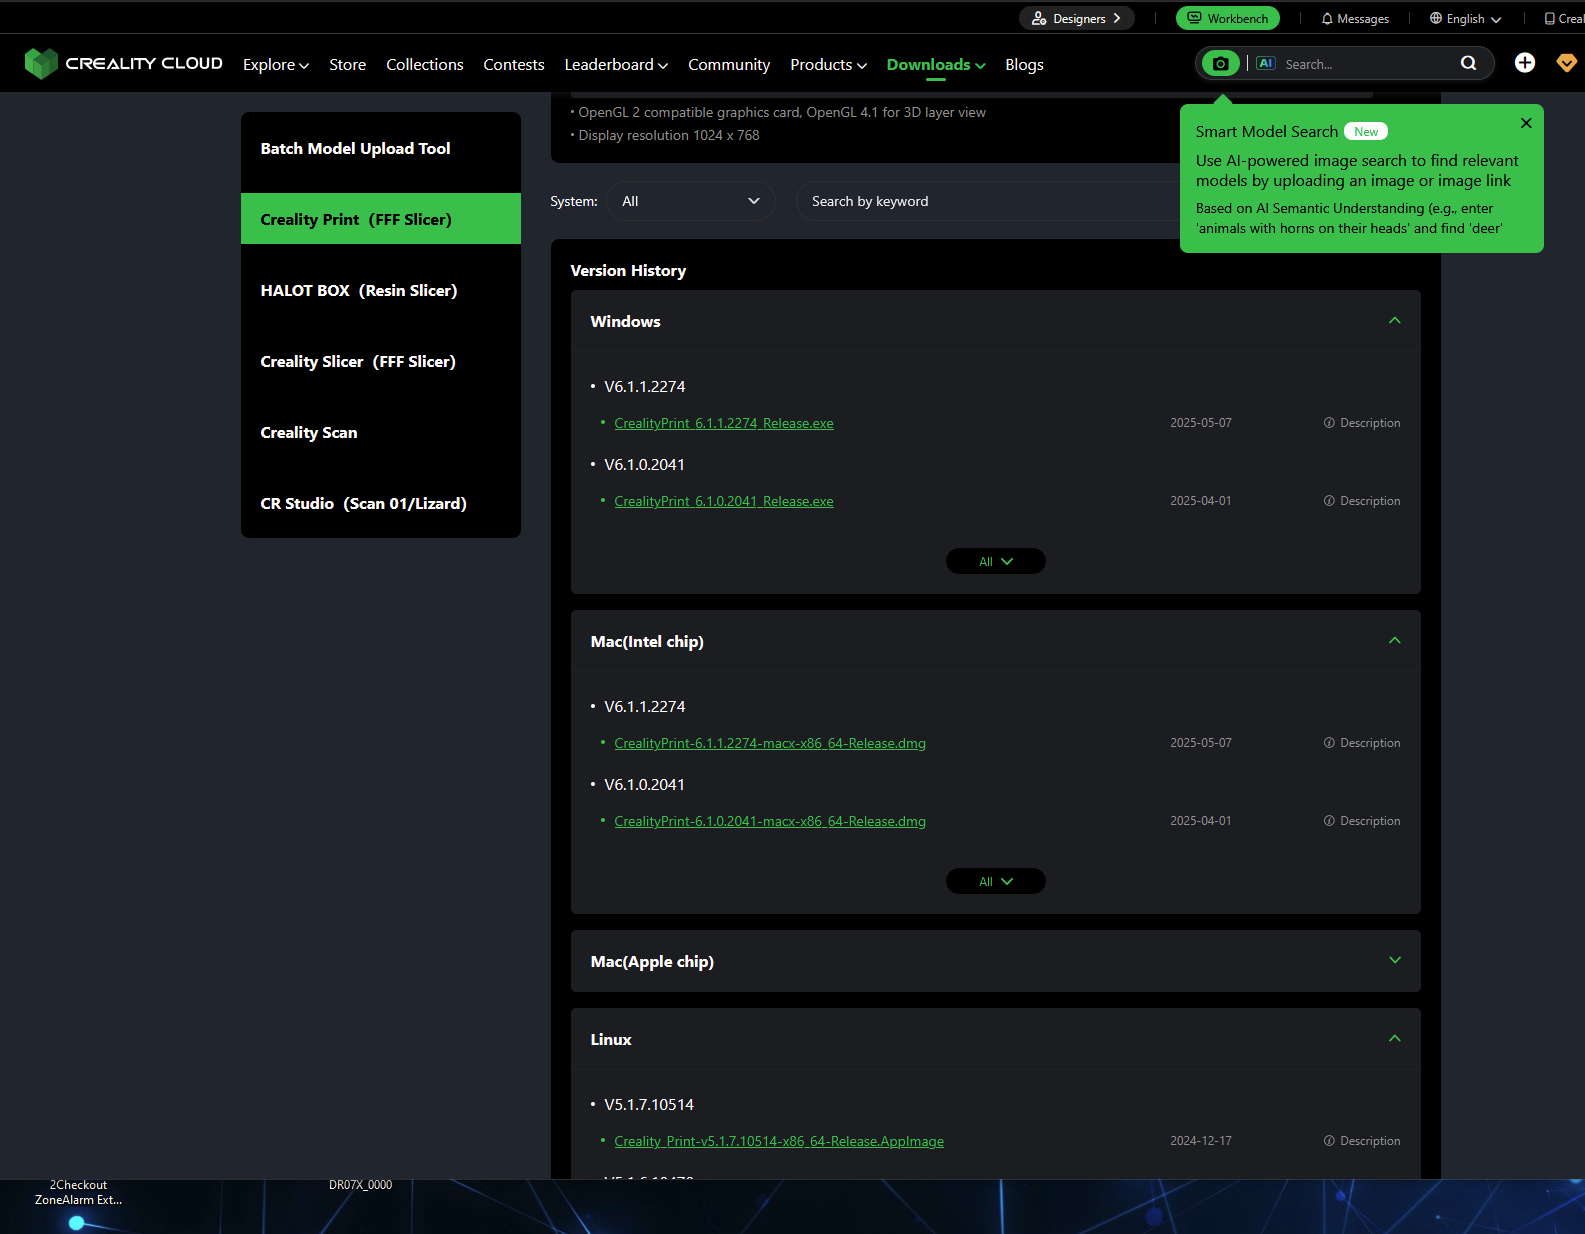The width and height of the screenshot is (1585, 1234).
Task: Open Description for V6.1.1.2274 Windows release
Action: (x=1362, y=423)
